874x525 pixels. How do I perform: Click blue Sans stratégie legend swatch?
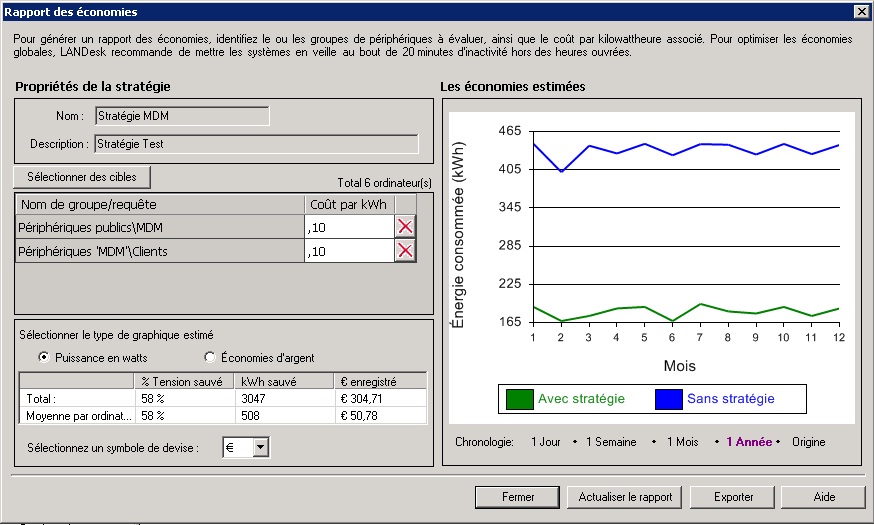[x=668, y=399]
